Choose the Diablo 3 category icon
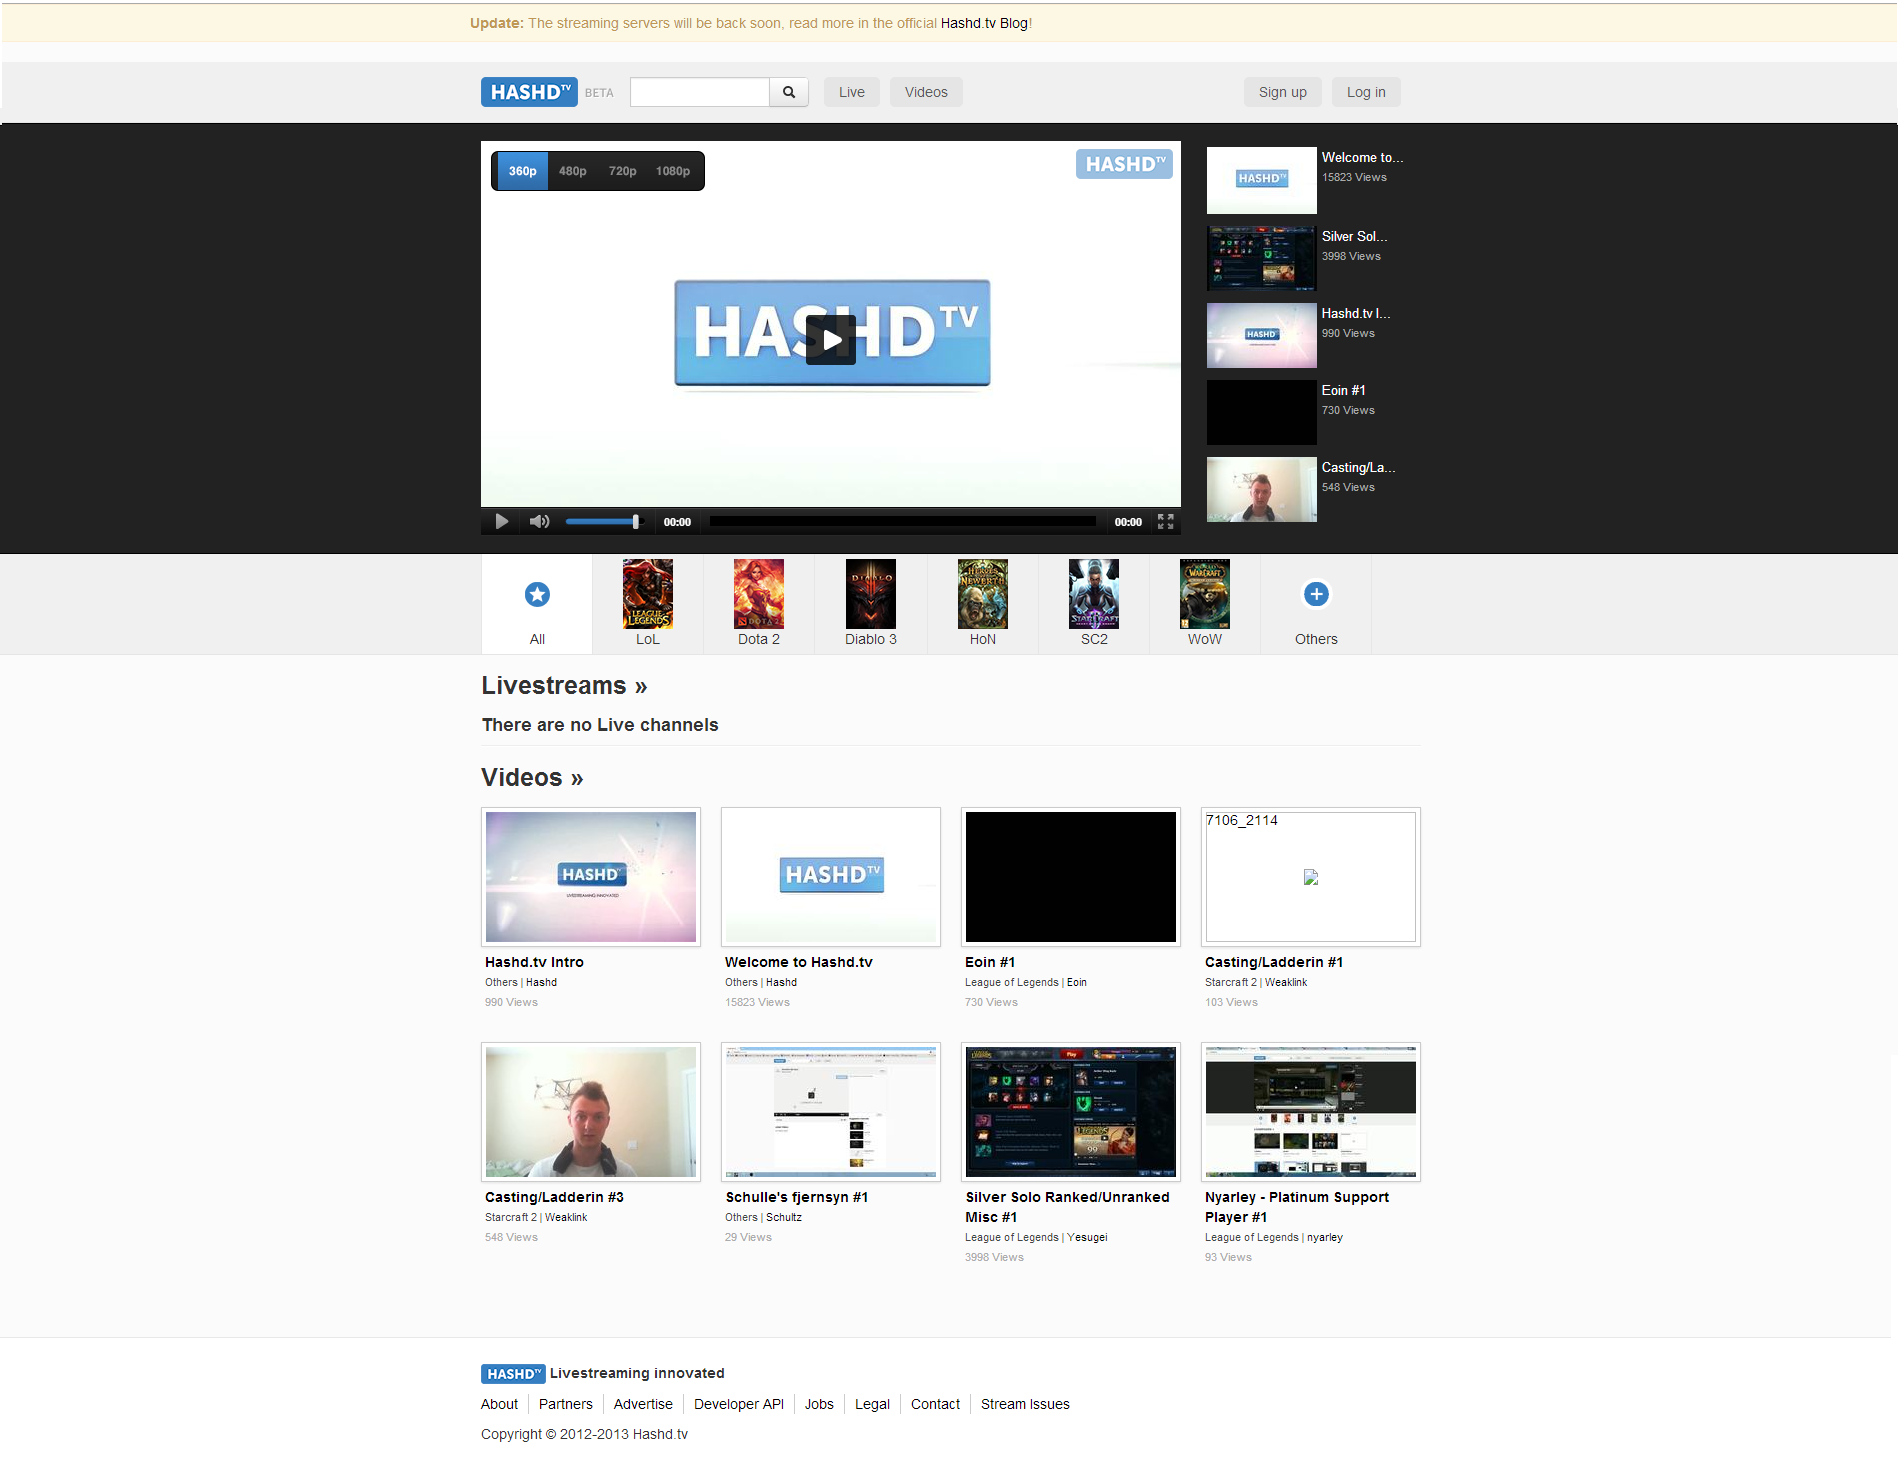 870,594
